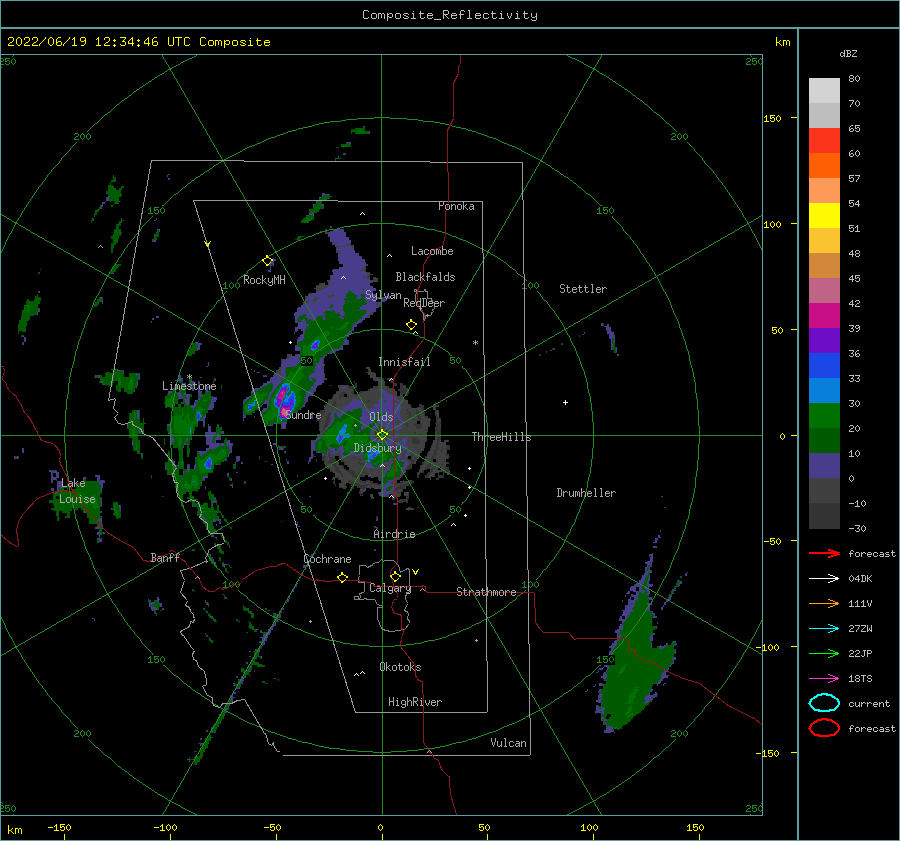Image resolution: width=900 pixels, height=841 pixels.
Task: Click the blue swatch between 36 and 33
Action: coord(824,365)
